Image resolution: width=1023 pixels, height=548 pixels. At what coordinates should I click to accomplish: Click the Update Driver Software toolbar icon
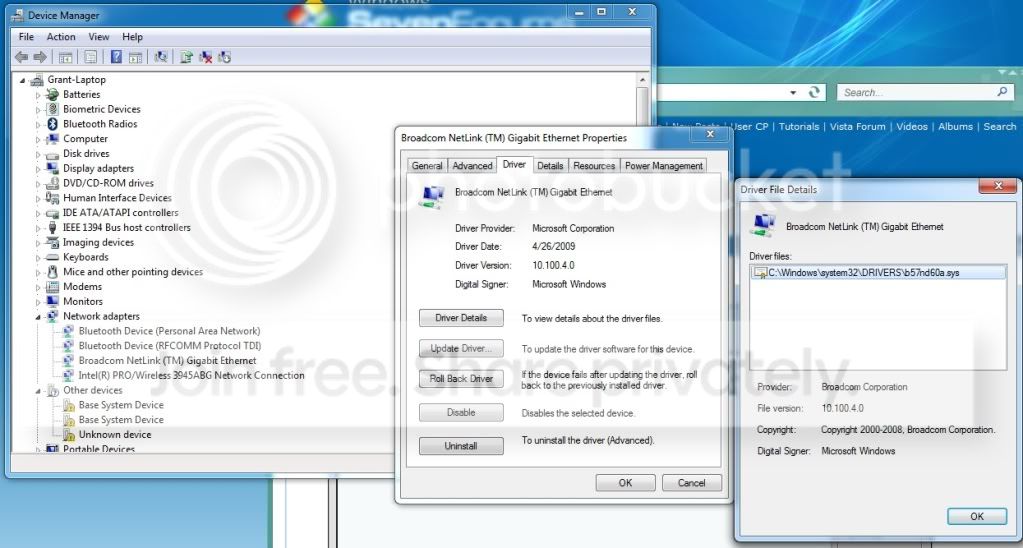[x=187, y=57]
